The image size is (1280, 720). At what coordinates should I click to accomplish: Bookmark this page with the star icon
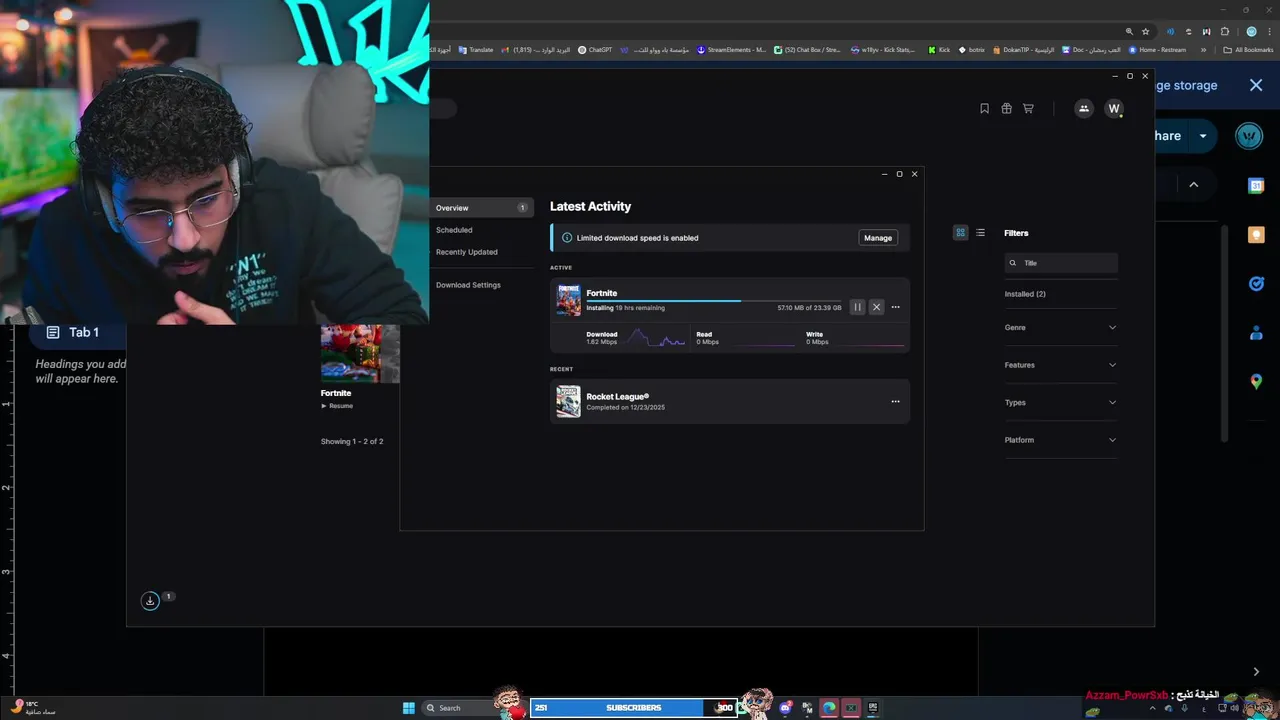(1146, 31)
